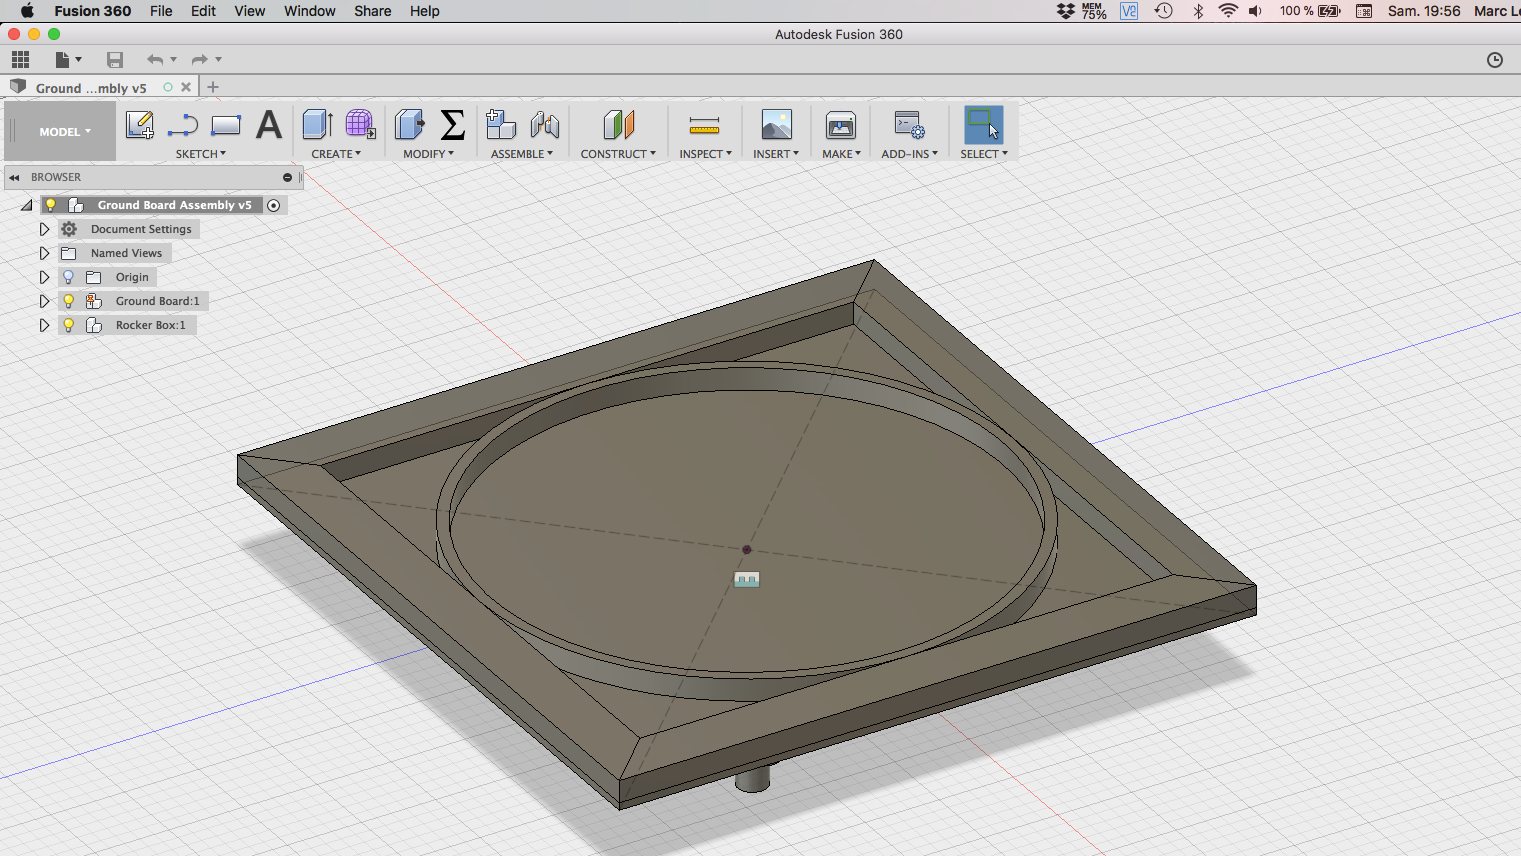The width and height of the screenshot is (1521, 856).
Task: Switch to the Ground ...mbly v5 document tab
Action: click(91, 88)
